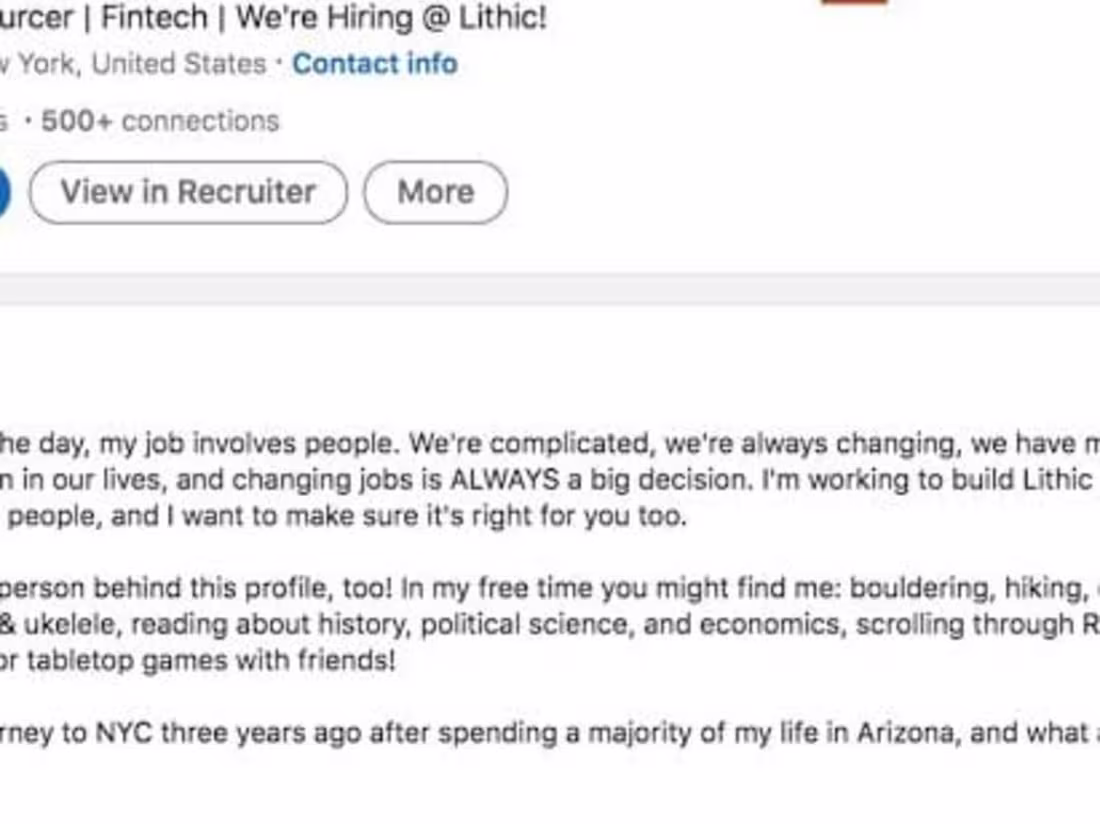Click the partially visible blue button at left edge
Viewport: 1100px width, 824px height.
point(6,192)
